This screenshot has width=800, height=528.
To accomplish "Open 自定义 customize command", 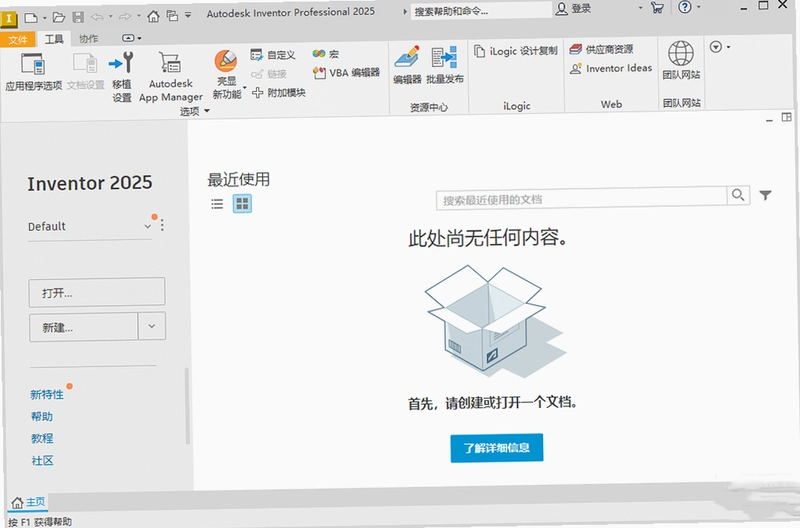I will click(x=273, y=55).
